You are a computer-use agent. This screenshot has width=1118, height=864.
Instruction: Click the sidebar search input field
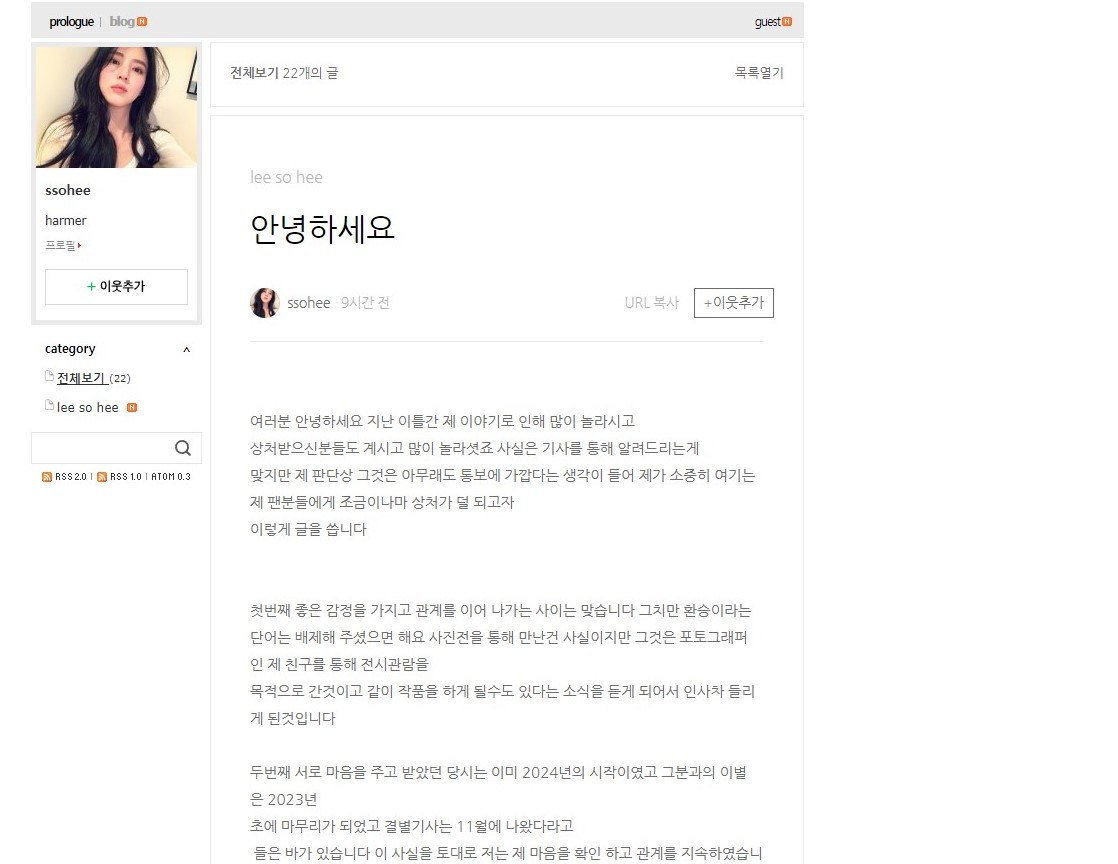(x=100, y=448)
